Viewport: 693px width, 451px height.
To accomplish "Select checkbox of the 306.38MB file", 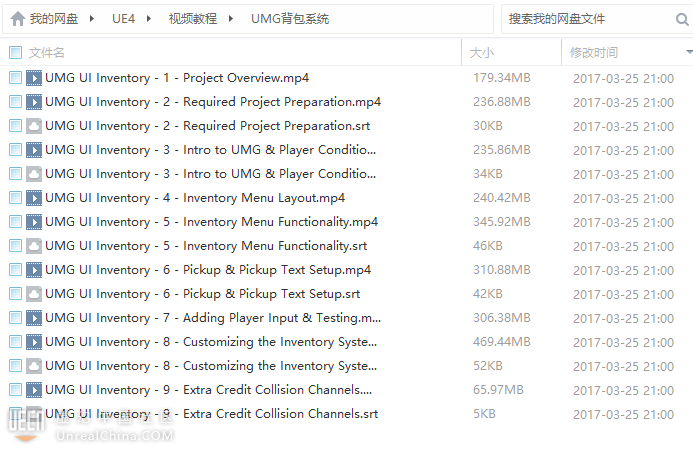I will pyautogui.click(x=15, y=318).
